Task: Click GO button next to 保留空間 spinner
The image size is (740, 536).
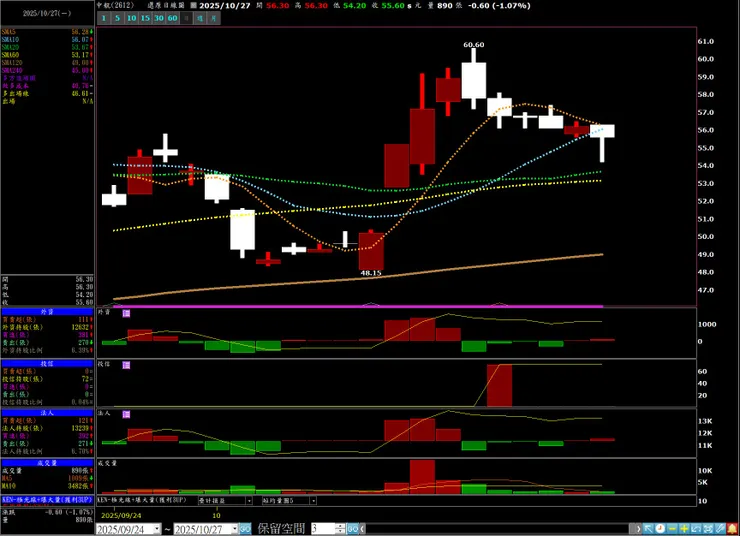Action: pyautogui.click(x=353, y=529)
